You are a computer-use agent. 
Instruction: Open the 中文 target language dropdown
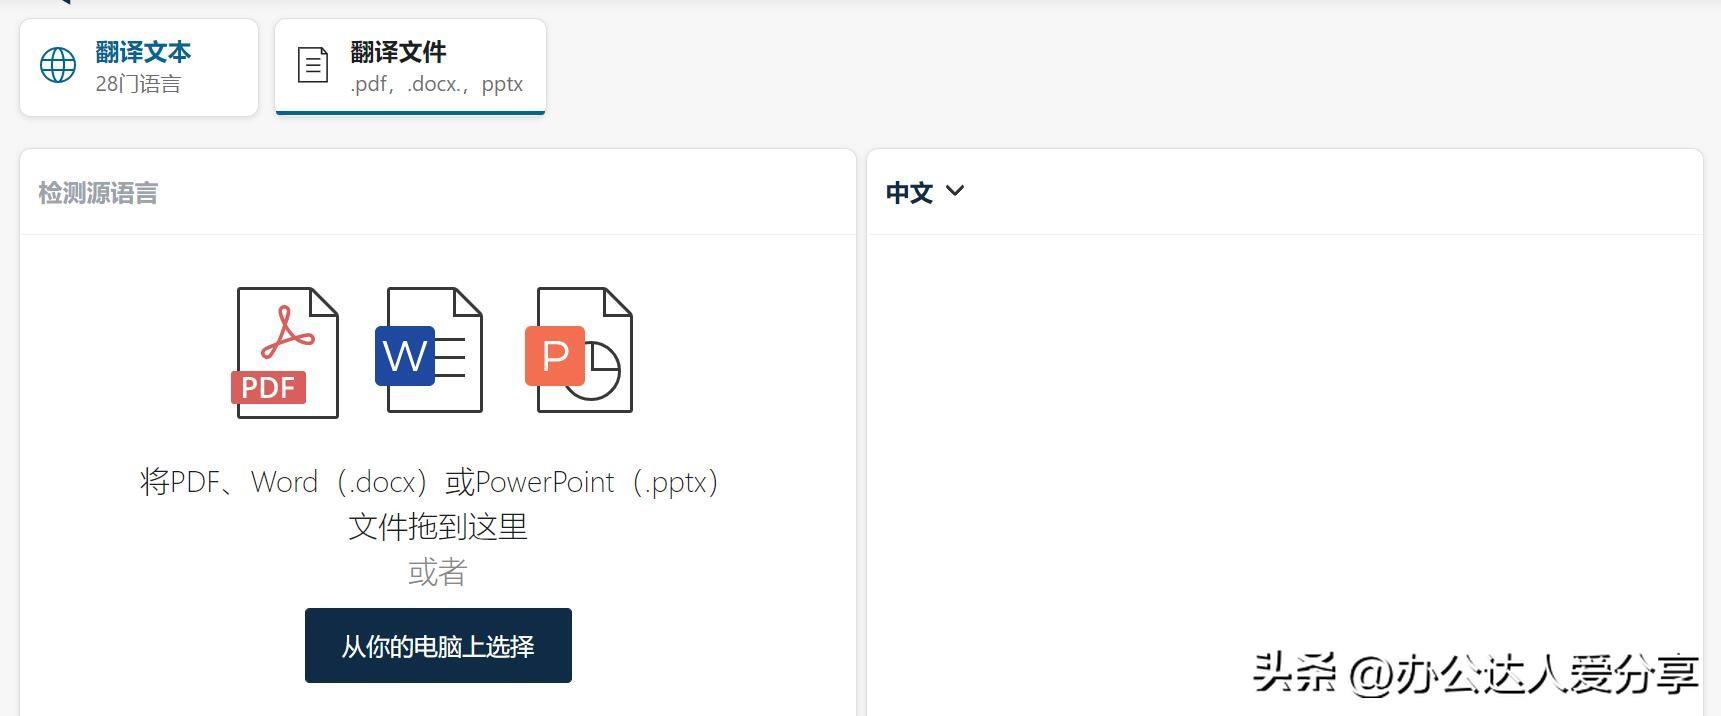(925, 192)
